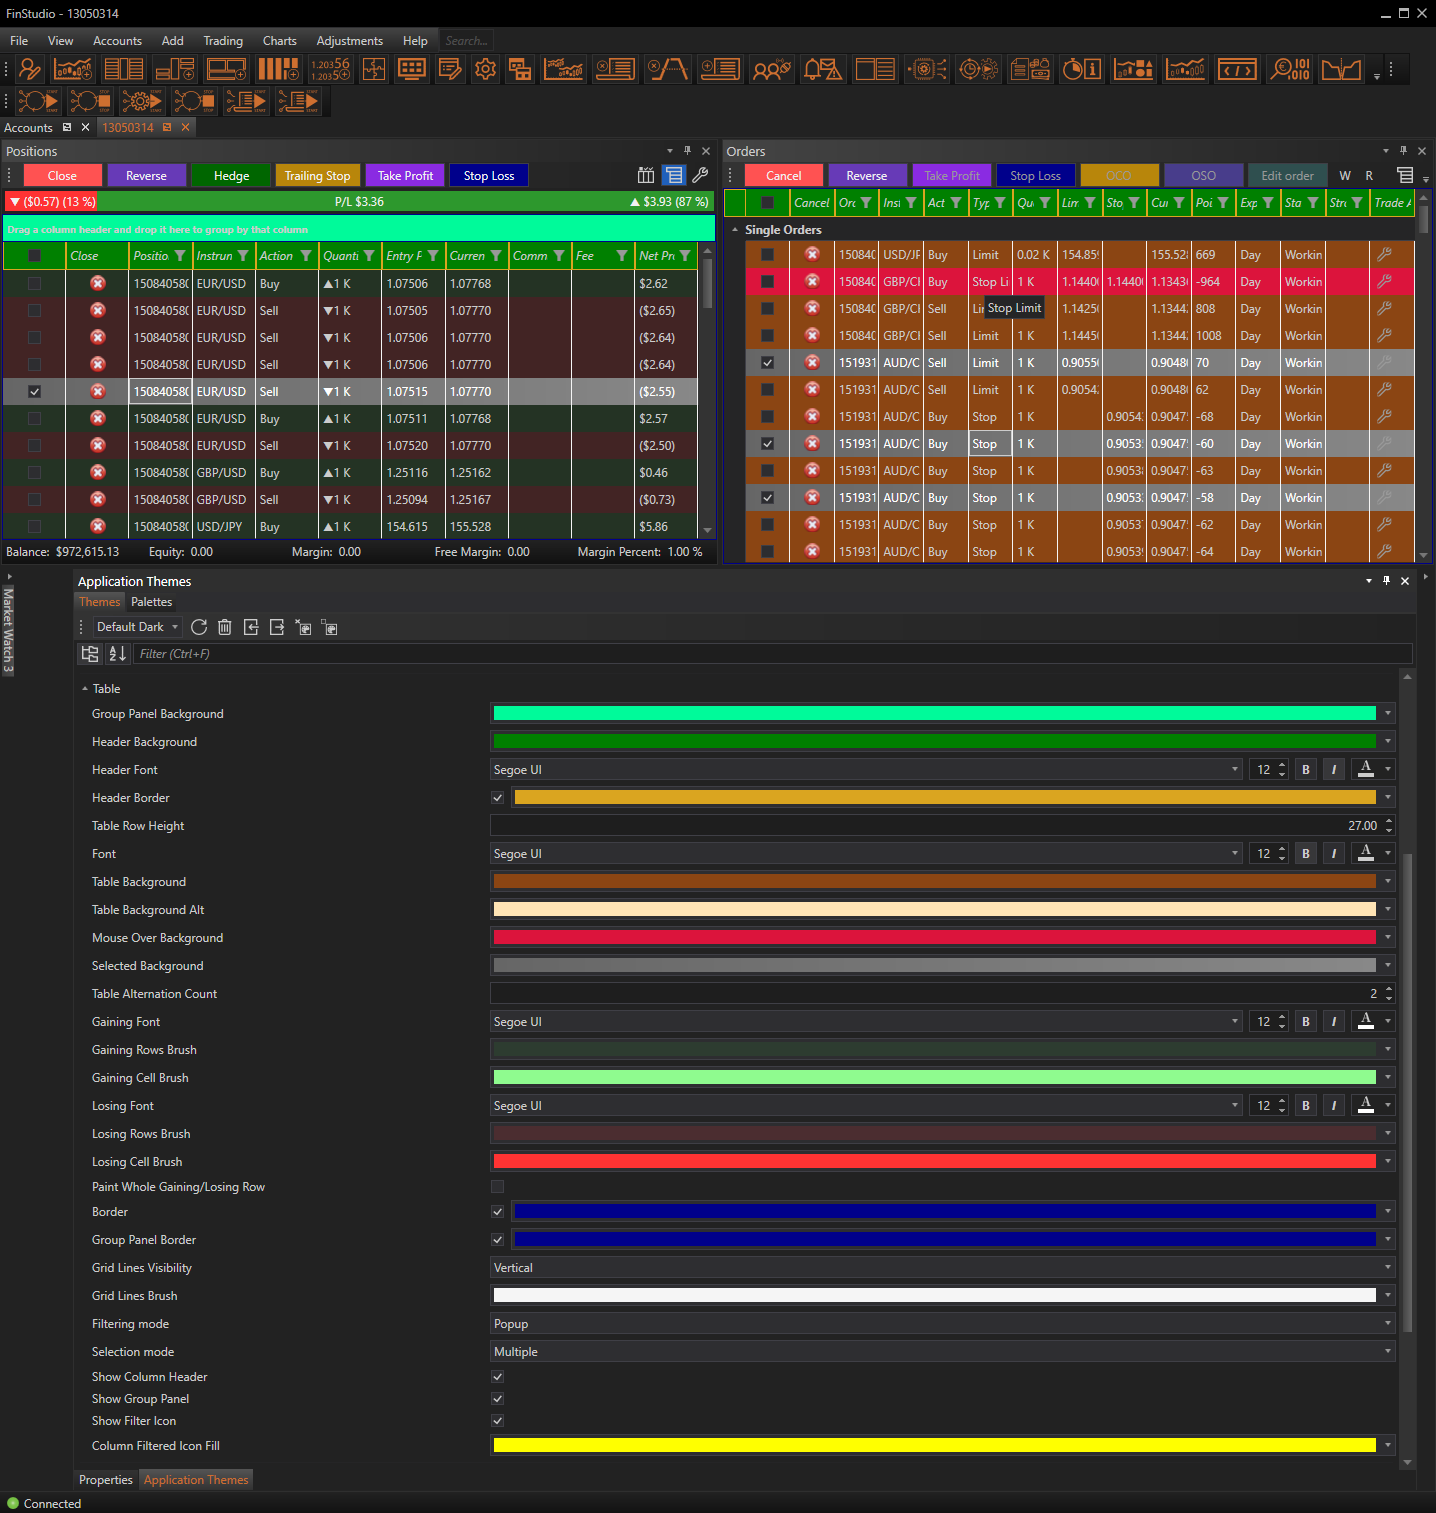Click the calendar icon in the Positions toolbar
This screenshot has height=1513, width=1436.
click(x=646, y=175)
